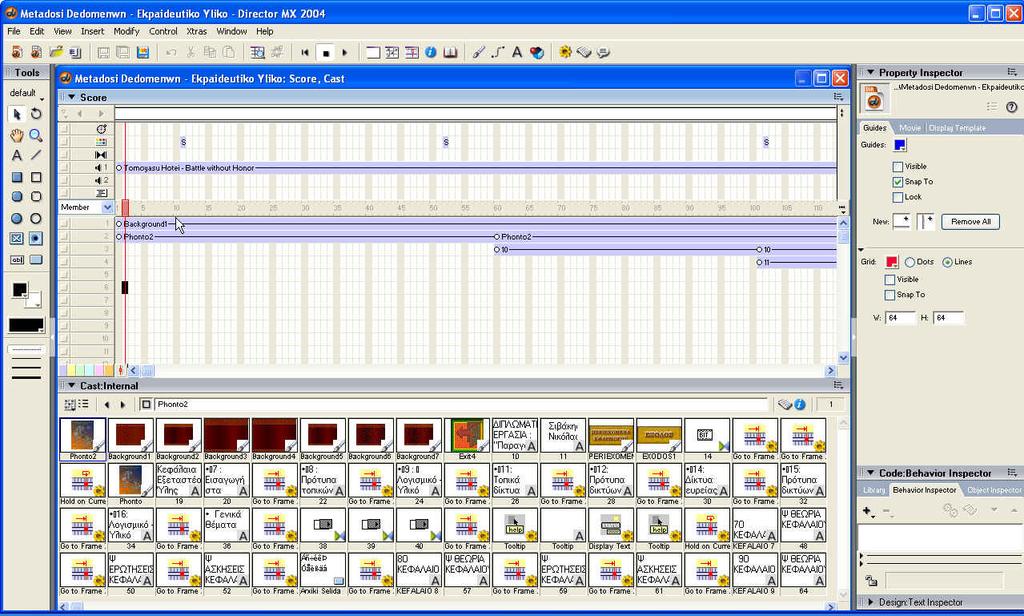This screenshot has width=1024, height=616.
Task: Rewind the movie playback
Action: pos(304,52)
